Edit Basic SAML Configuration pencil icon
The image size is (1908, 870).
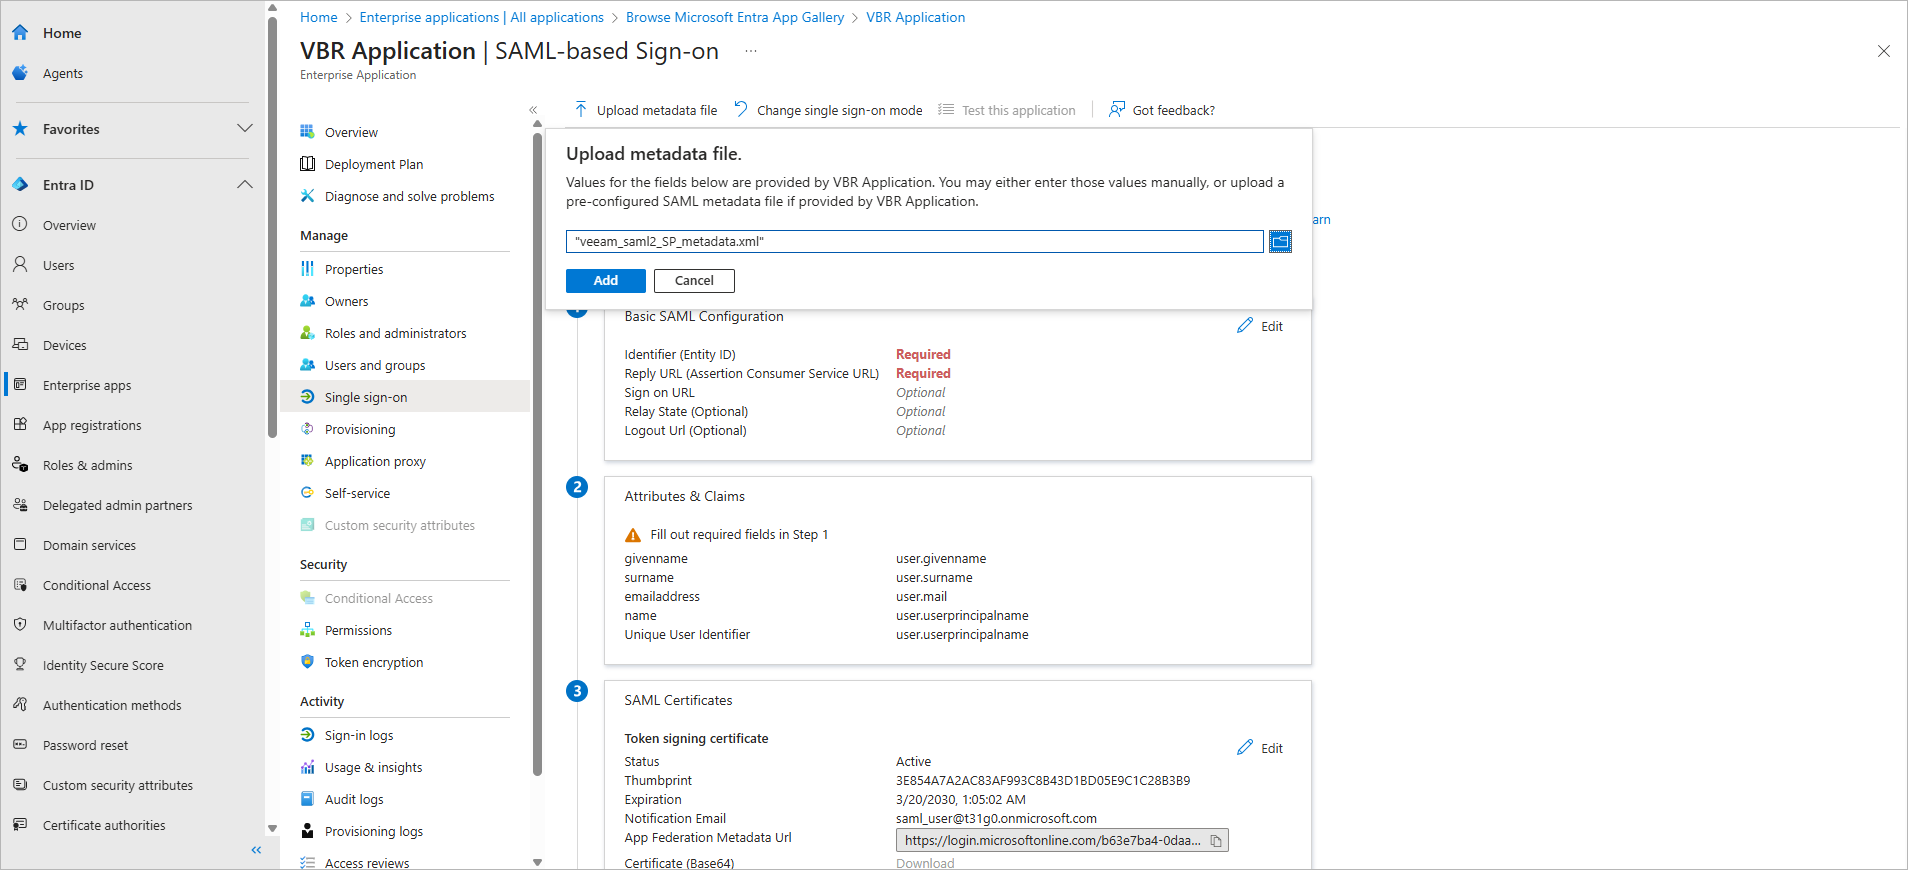[1245, 326]
